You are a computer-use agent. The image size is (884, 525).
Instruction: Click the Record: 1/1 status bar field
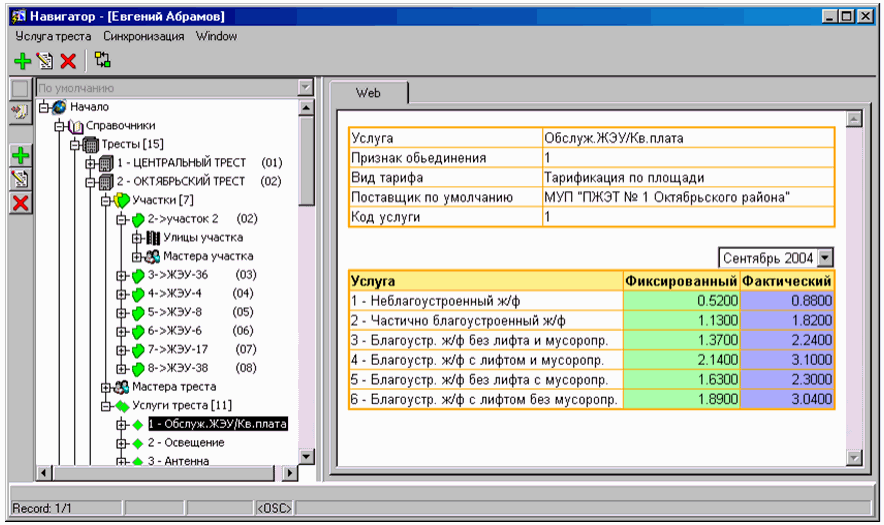66,508
